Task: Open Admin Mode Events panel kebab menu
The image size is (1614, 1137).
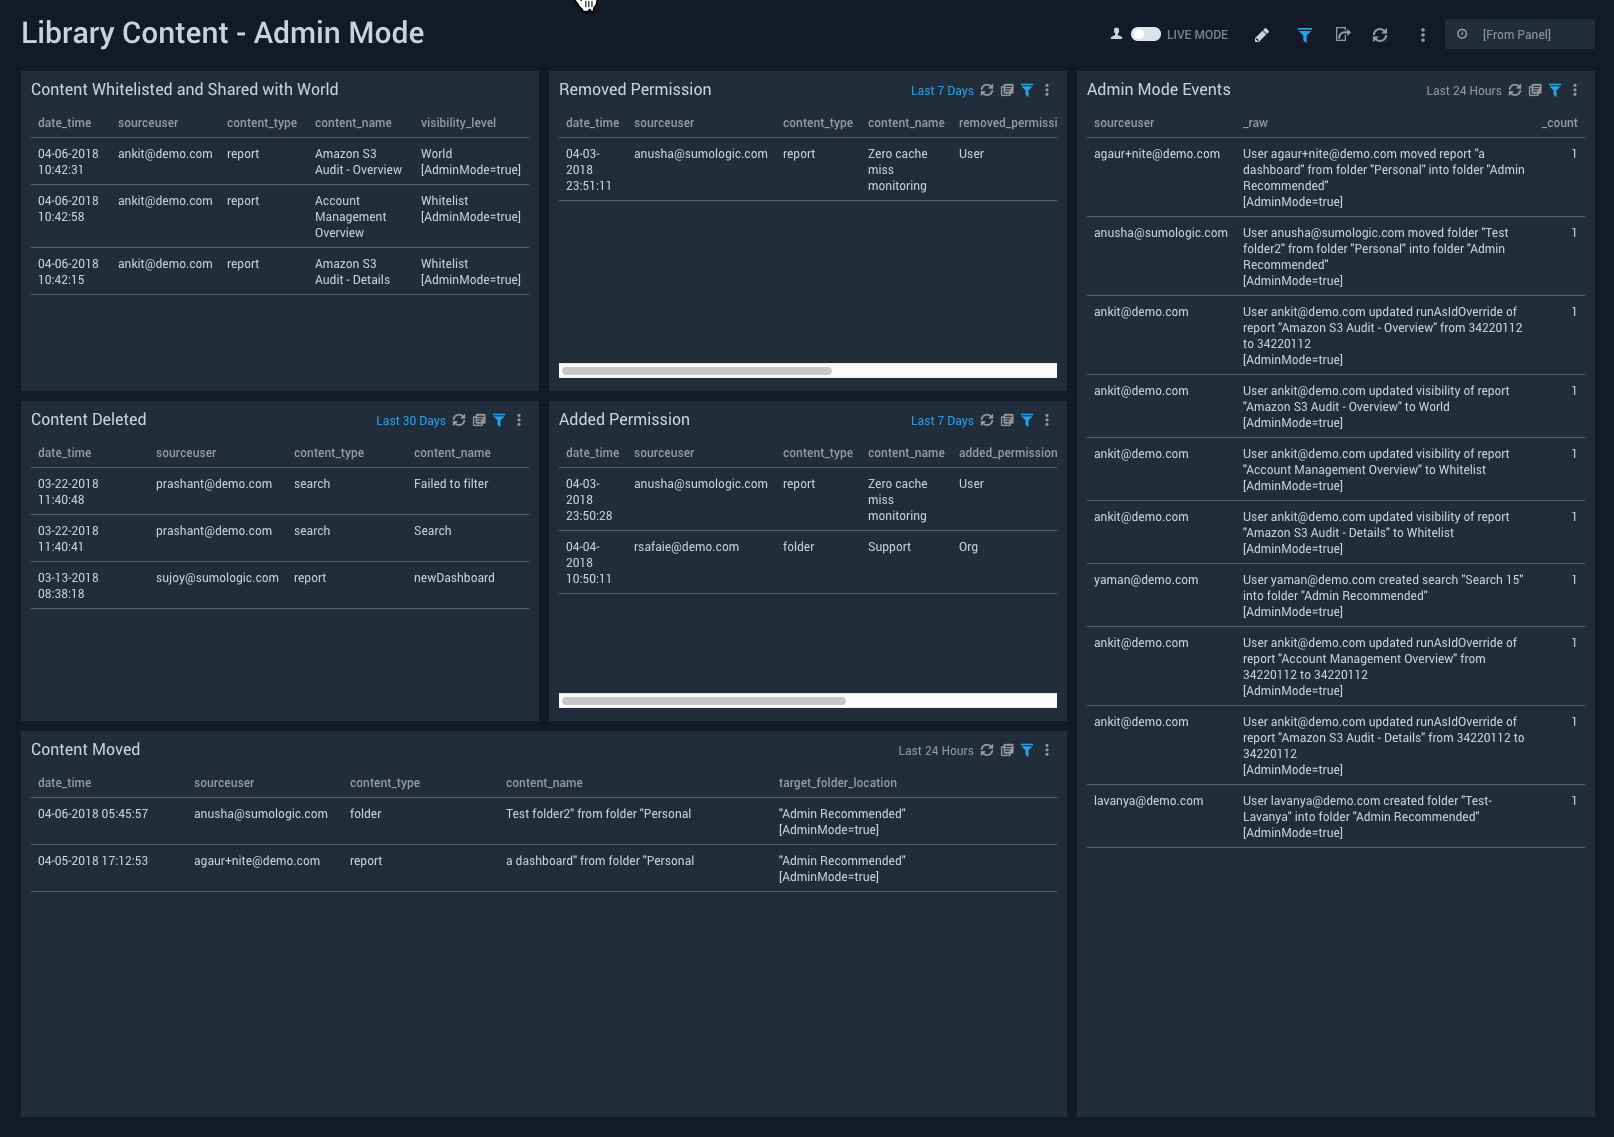Action: pyautogui.click(x=1575, y=90)
